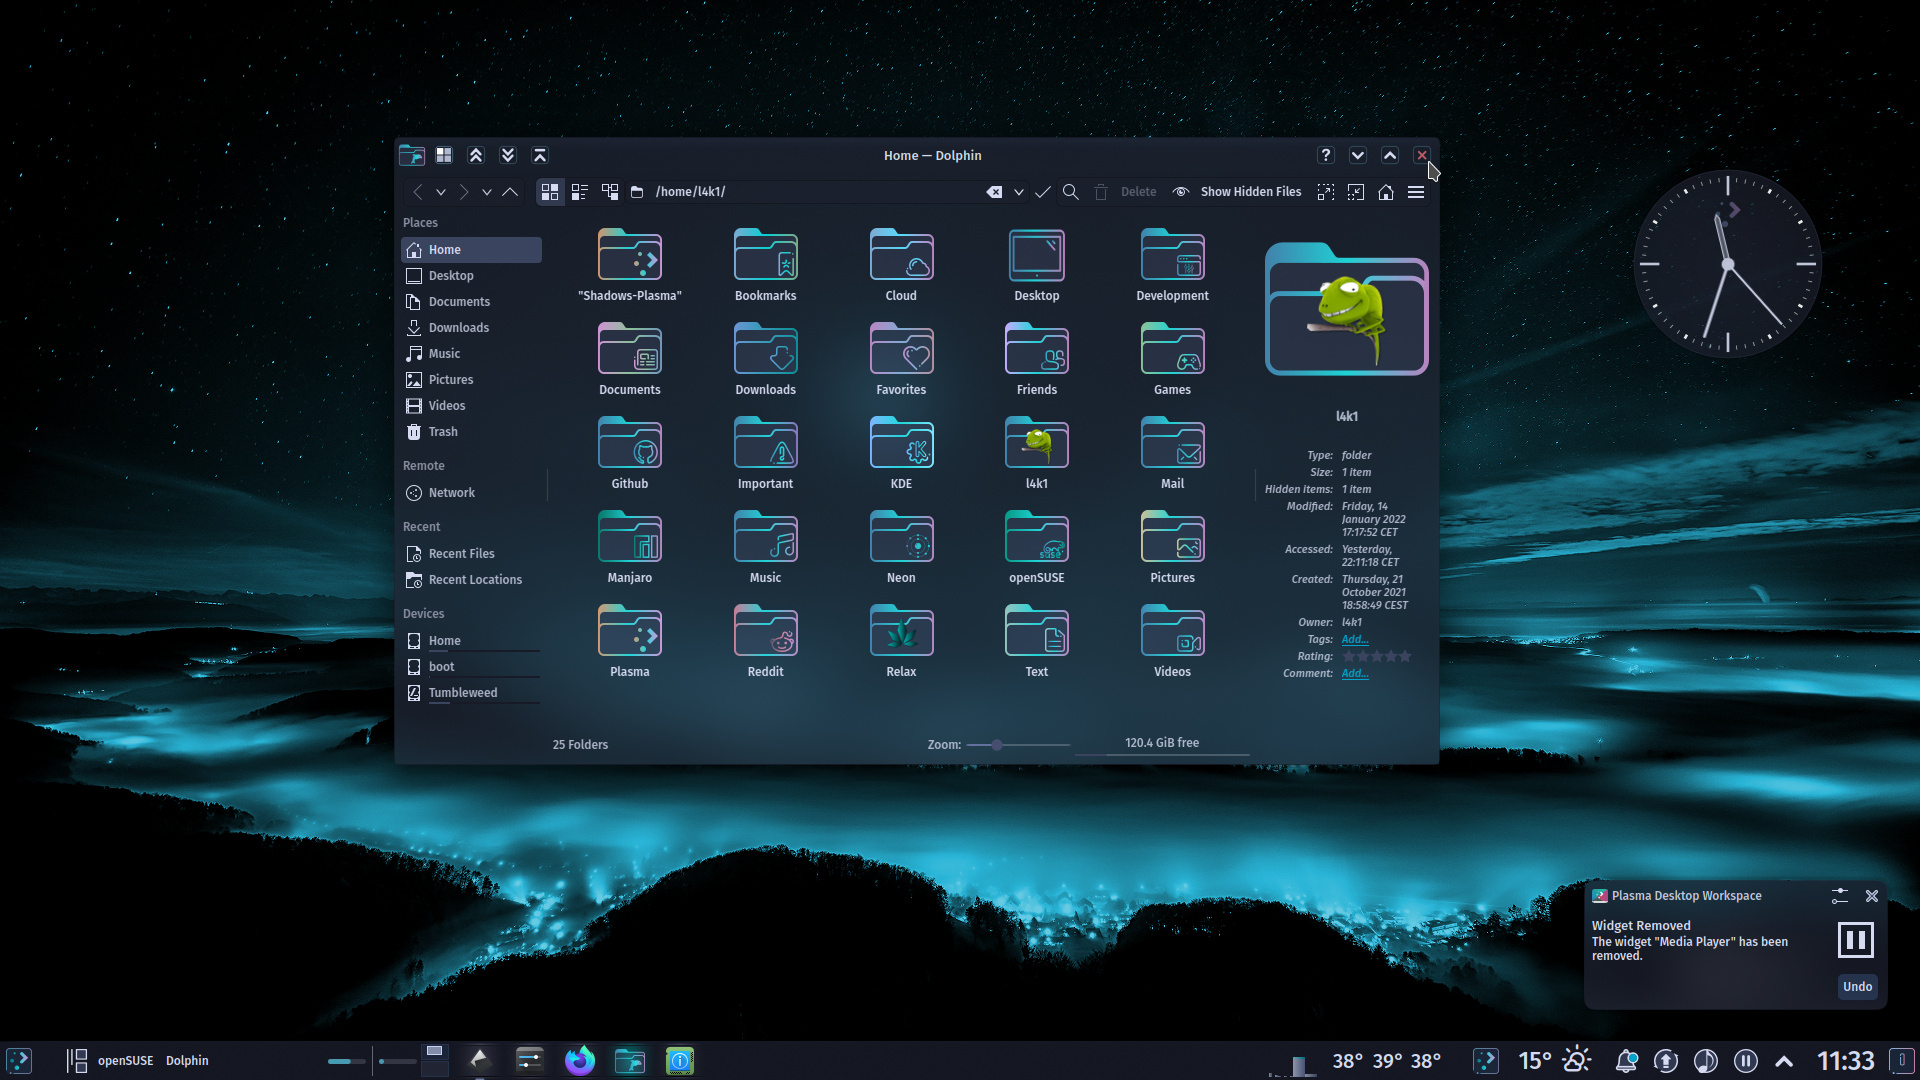Screen dimensions: 1920x1080
Task: Select Tumbleweed device in sidebar
Action: pos(471,693)
